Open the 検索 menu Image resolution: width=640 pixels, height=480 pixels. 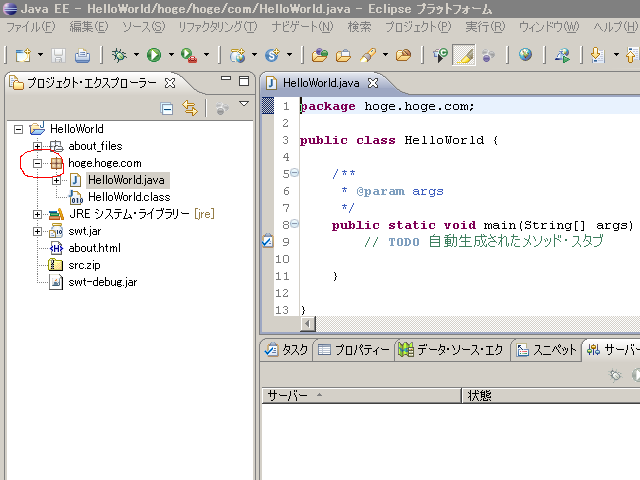[359, 27]
